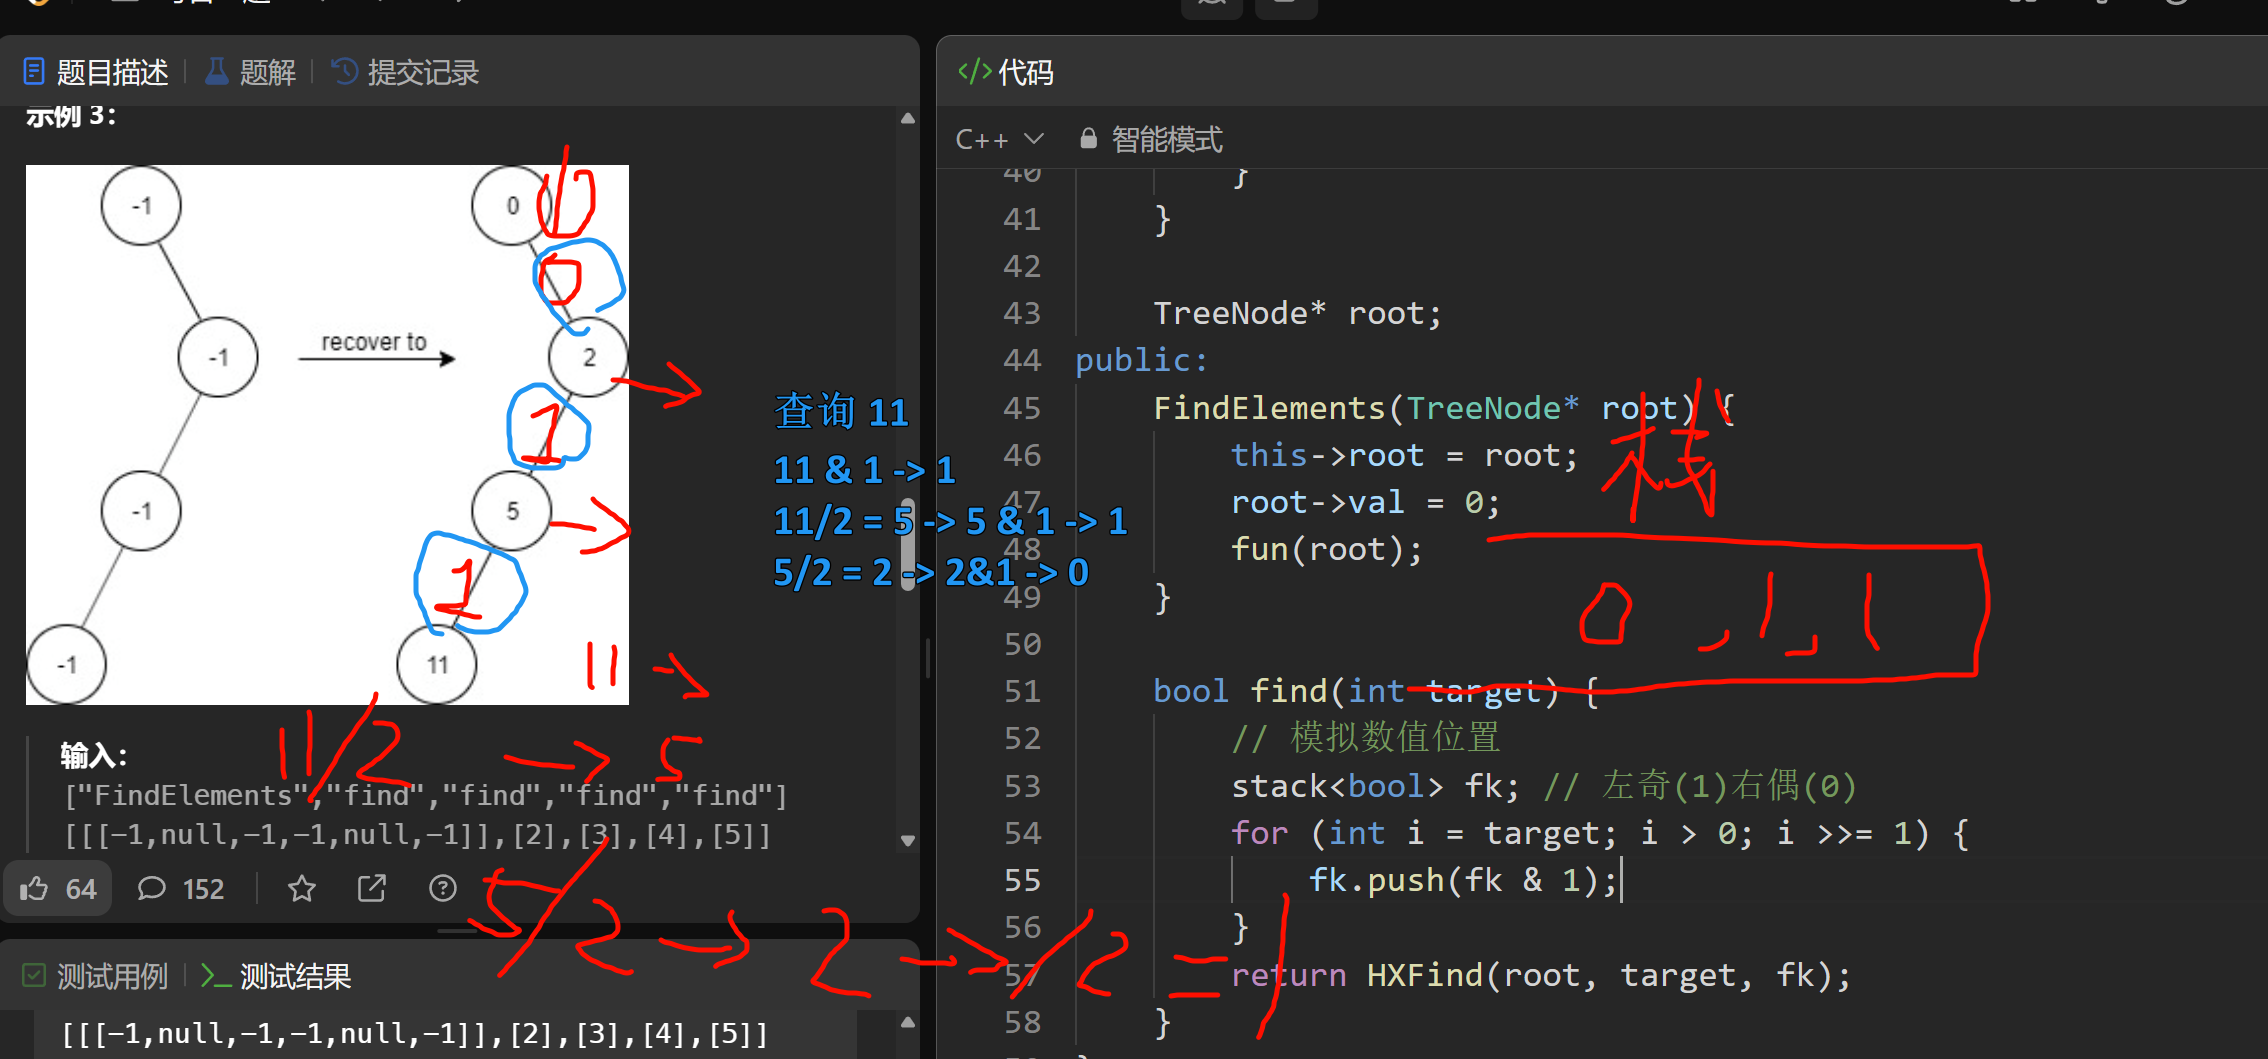Screen dimensions: 2268x1059
Task: Click the 题解 flask icon
Action: pyautogui.click(x=216, y=72)
